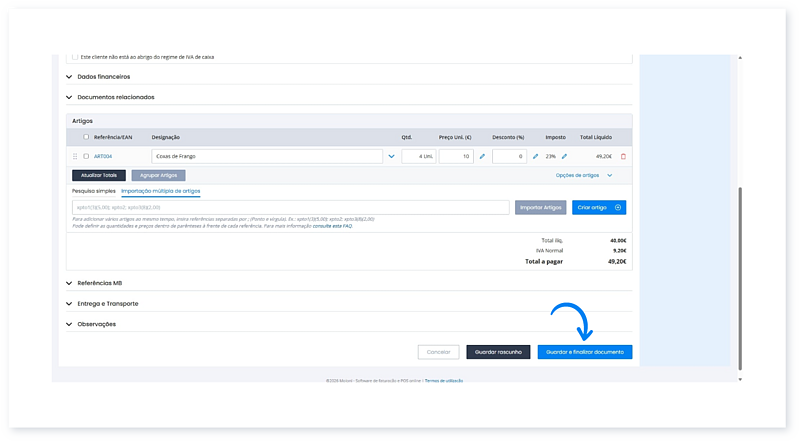Open the consulte esta FAQ link
Screen dimensions: 800x442
click(331, 226)
